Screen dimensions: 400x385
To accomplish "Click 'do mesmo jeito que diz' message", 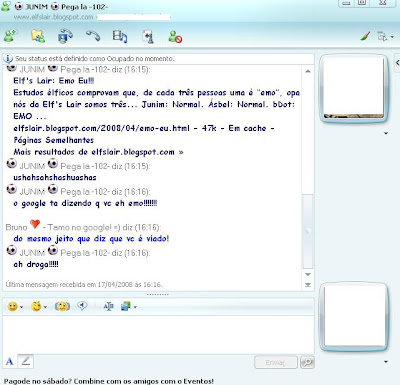I will click(x=91, y=239).
